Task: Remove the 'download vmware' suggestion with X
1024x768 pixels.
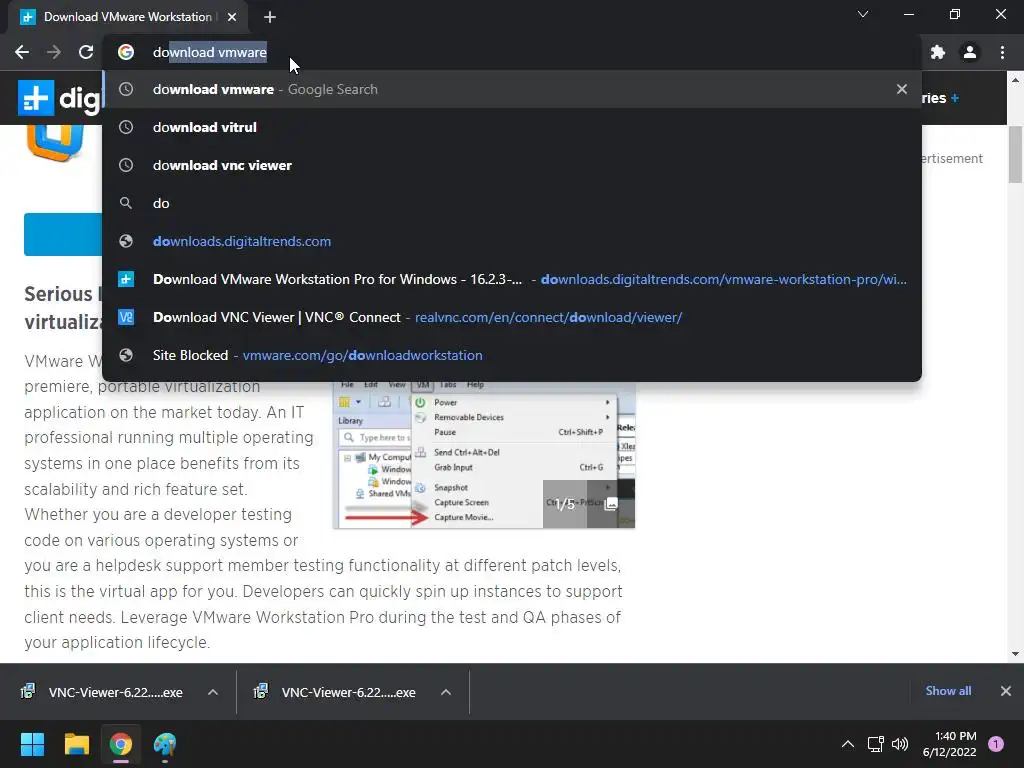Action: 902,89
